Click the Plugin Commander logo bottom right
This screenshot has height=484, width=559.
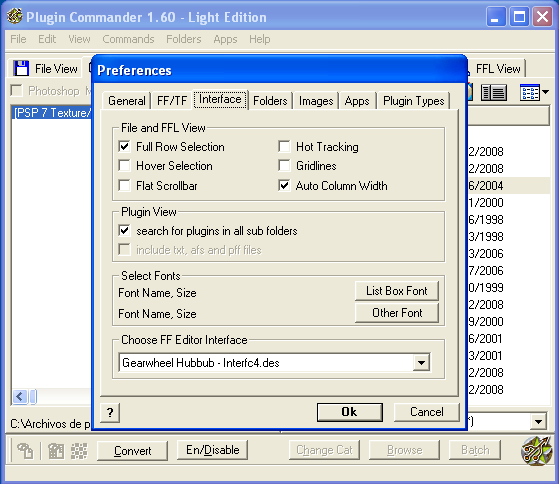coord(537,450)
